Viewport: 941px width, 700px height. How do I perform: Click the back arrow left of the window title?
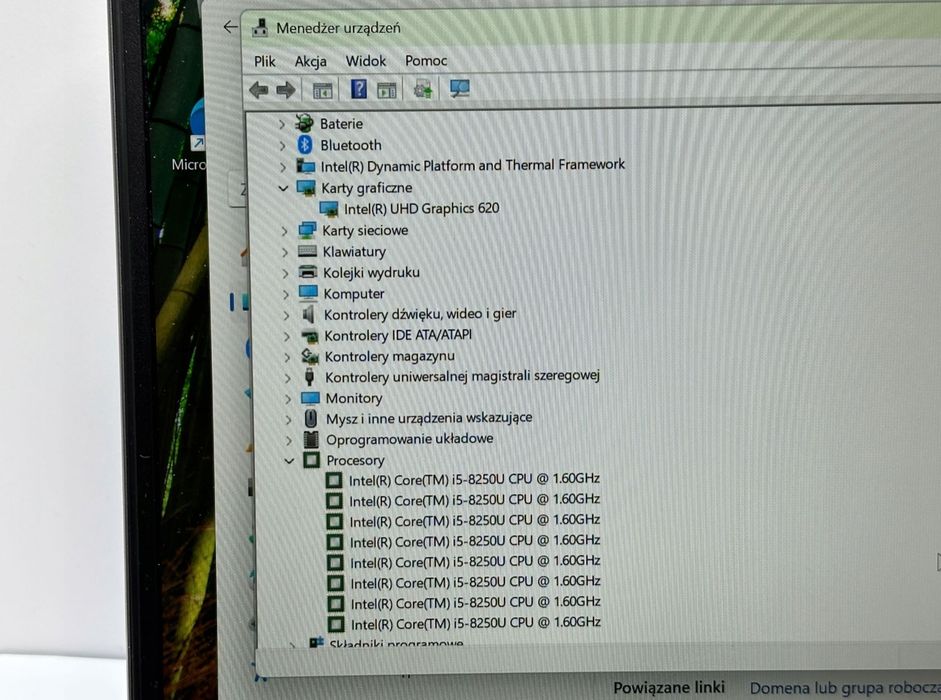tap(230, 26)
